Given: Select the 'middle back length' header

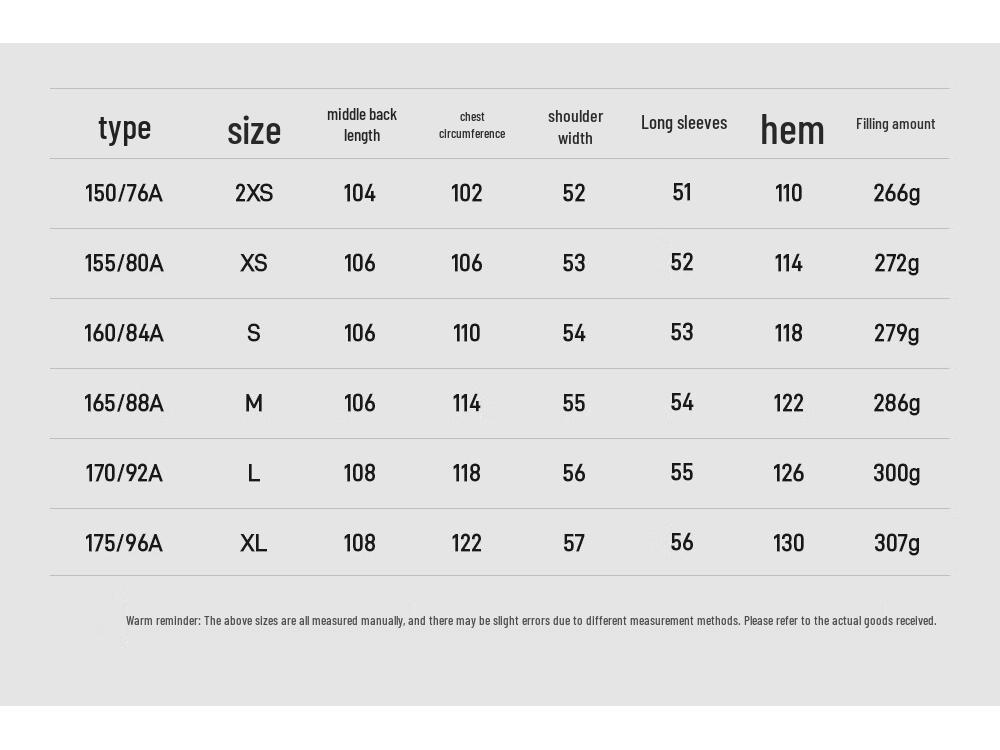Looking at the screenshot, I should 362,125.
